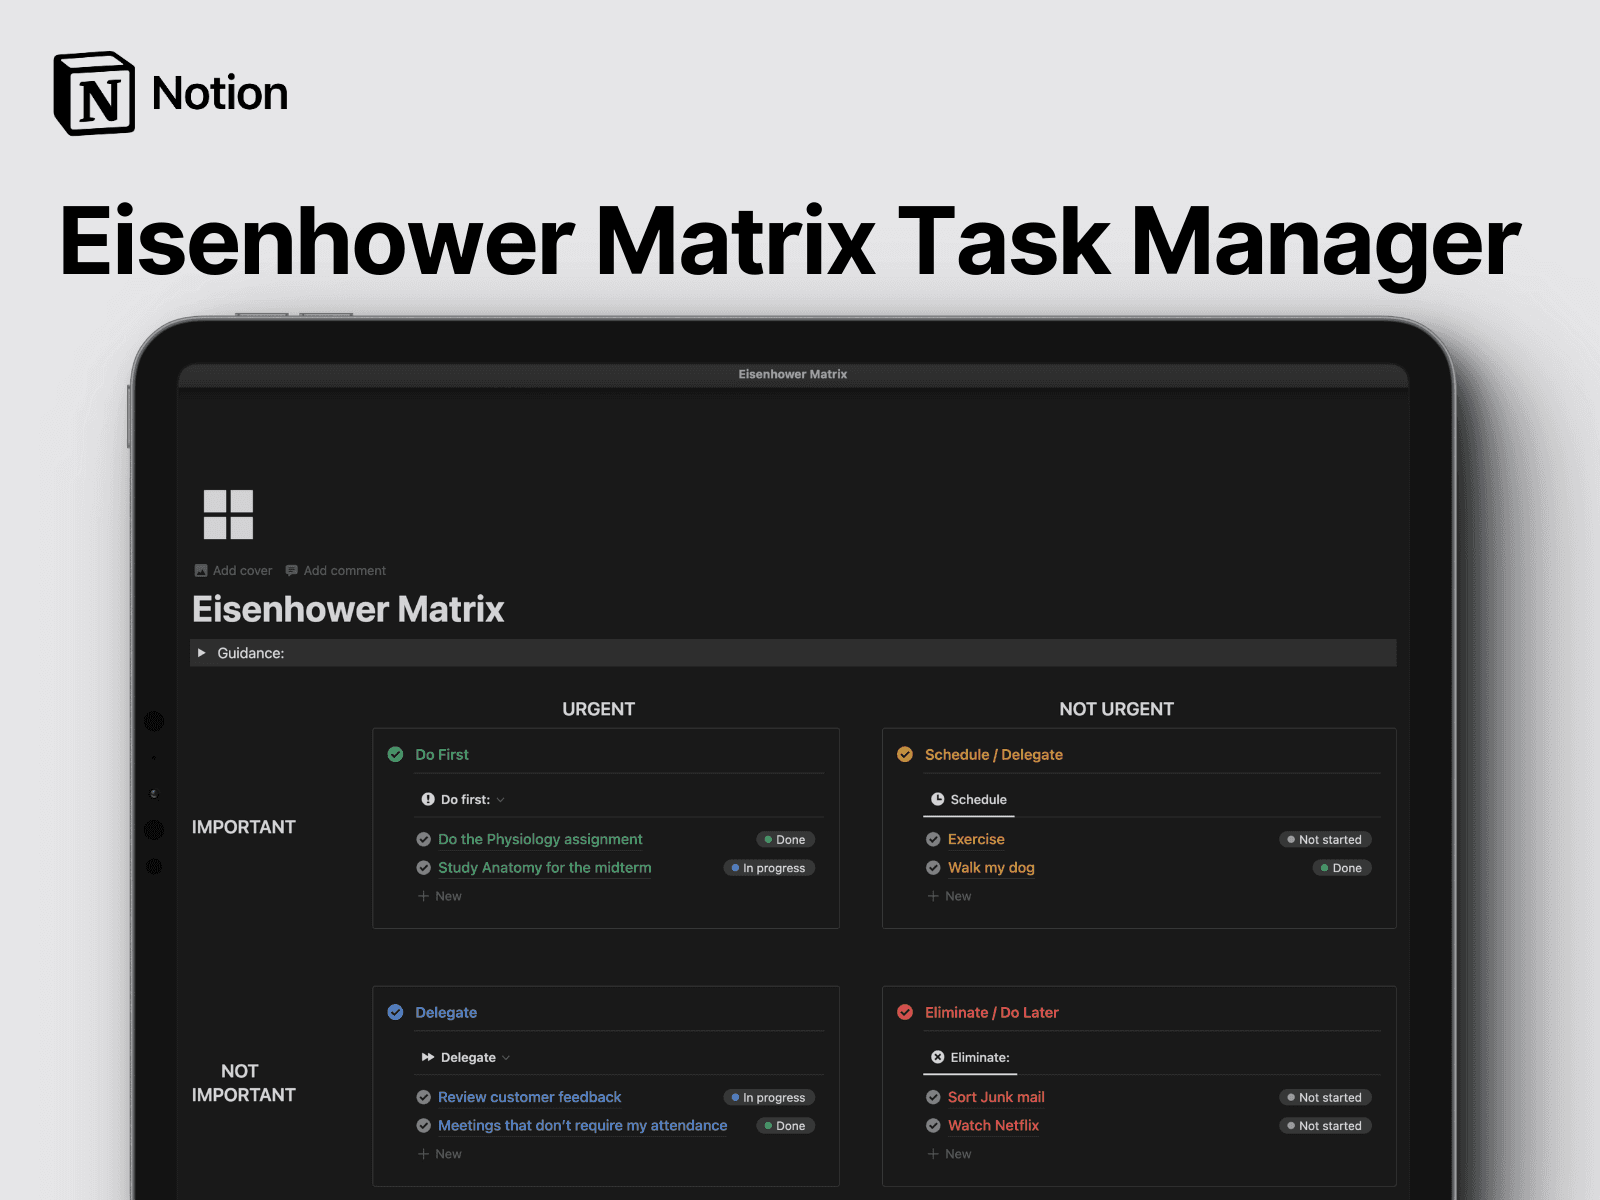Open the Walk my dog page
This screenshot has height=1200, width=1600.
[991, 868]
